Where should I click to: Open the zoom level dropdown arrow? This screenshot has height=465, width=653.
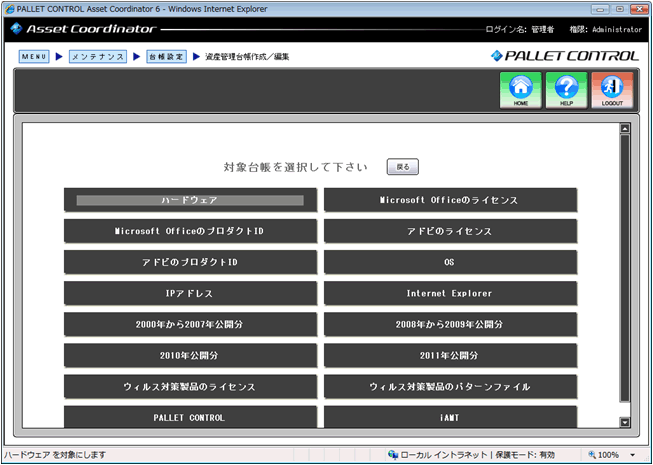633,455
